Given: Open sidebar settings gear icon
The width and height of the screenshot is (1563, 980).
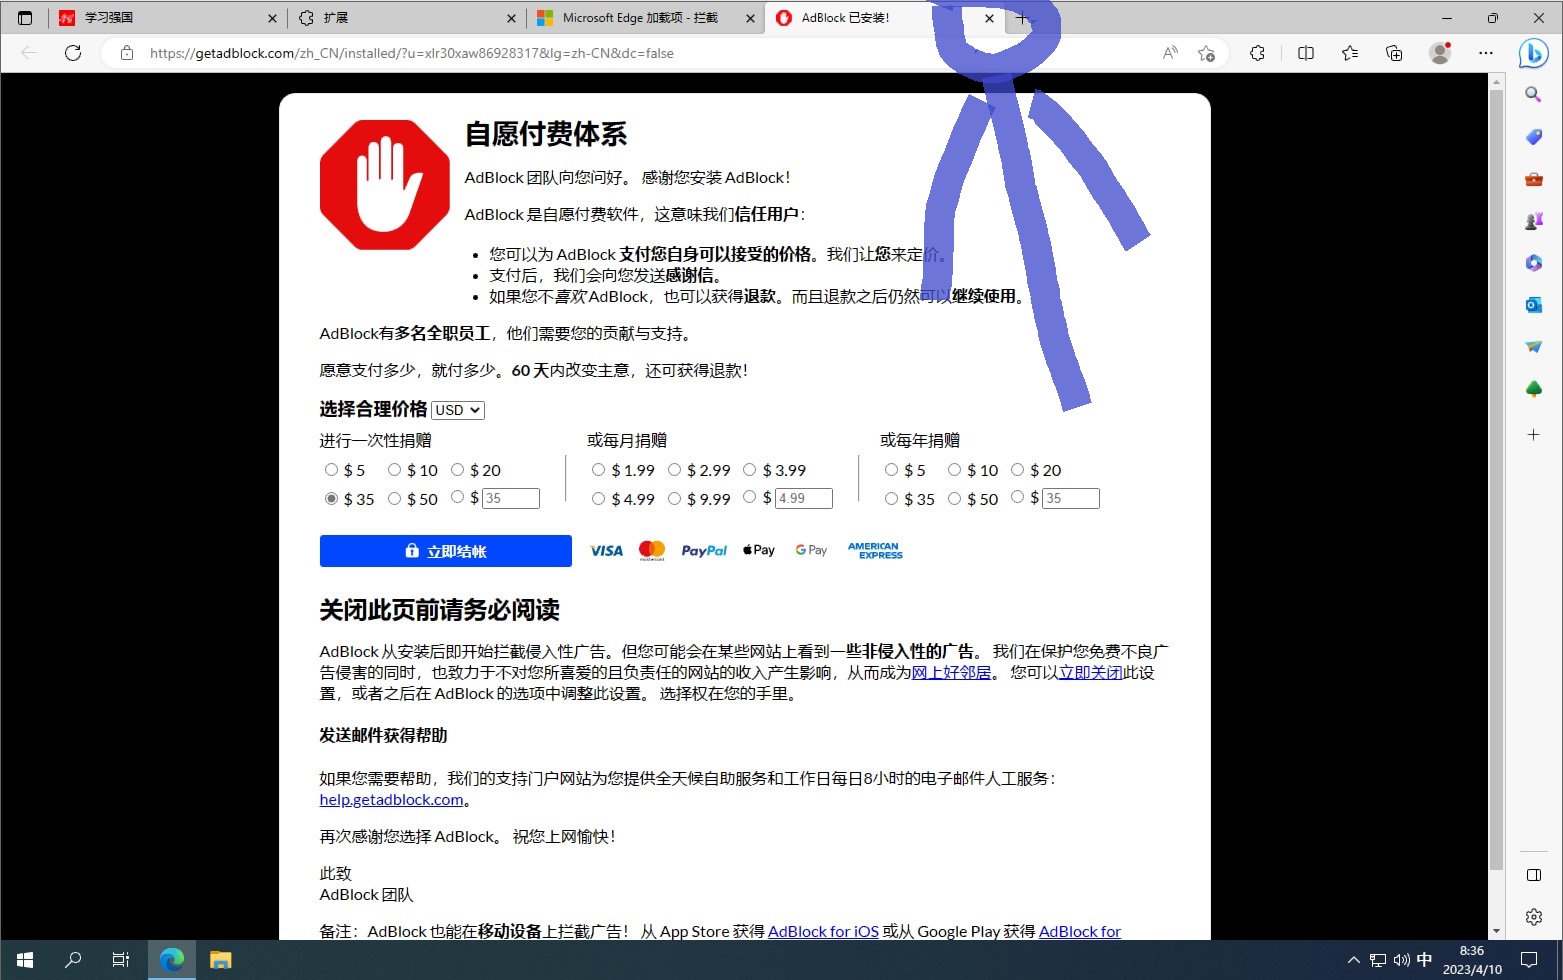Looking at the screenshot, I should point(1533,917).
